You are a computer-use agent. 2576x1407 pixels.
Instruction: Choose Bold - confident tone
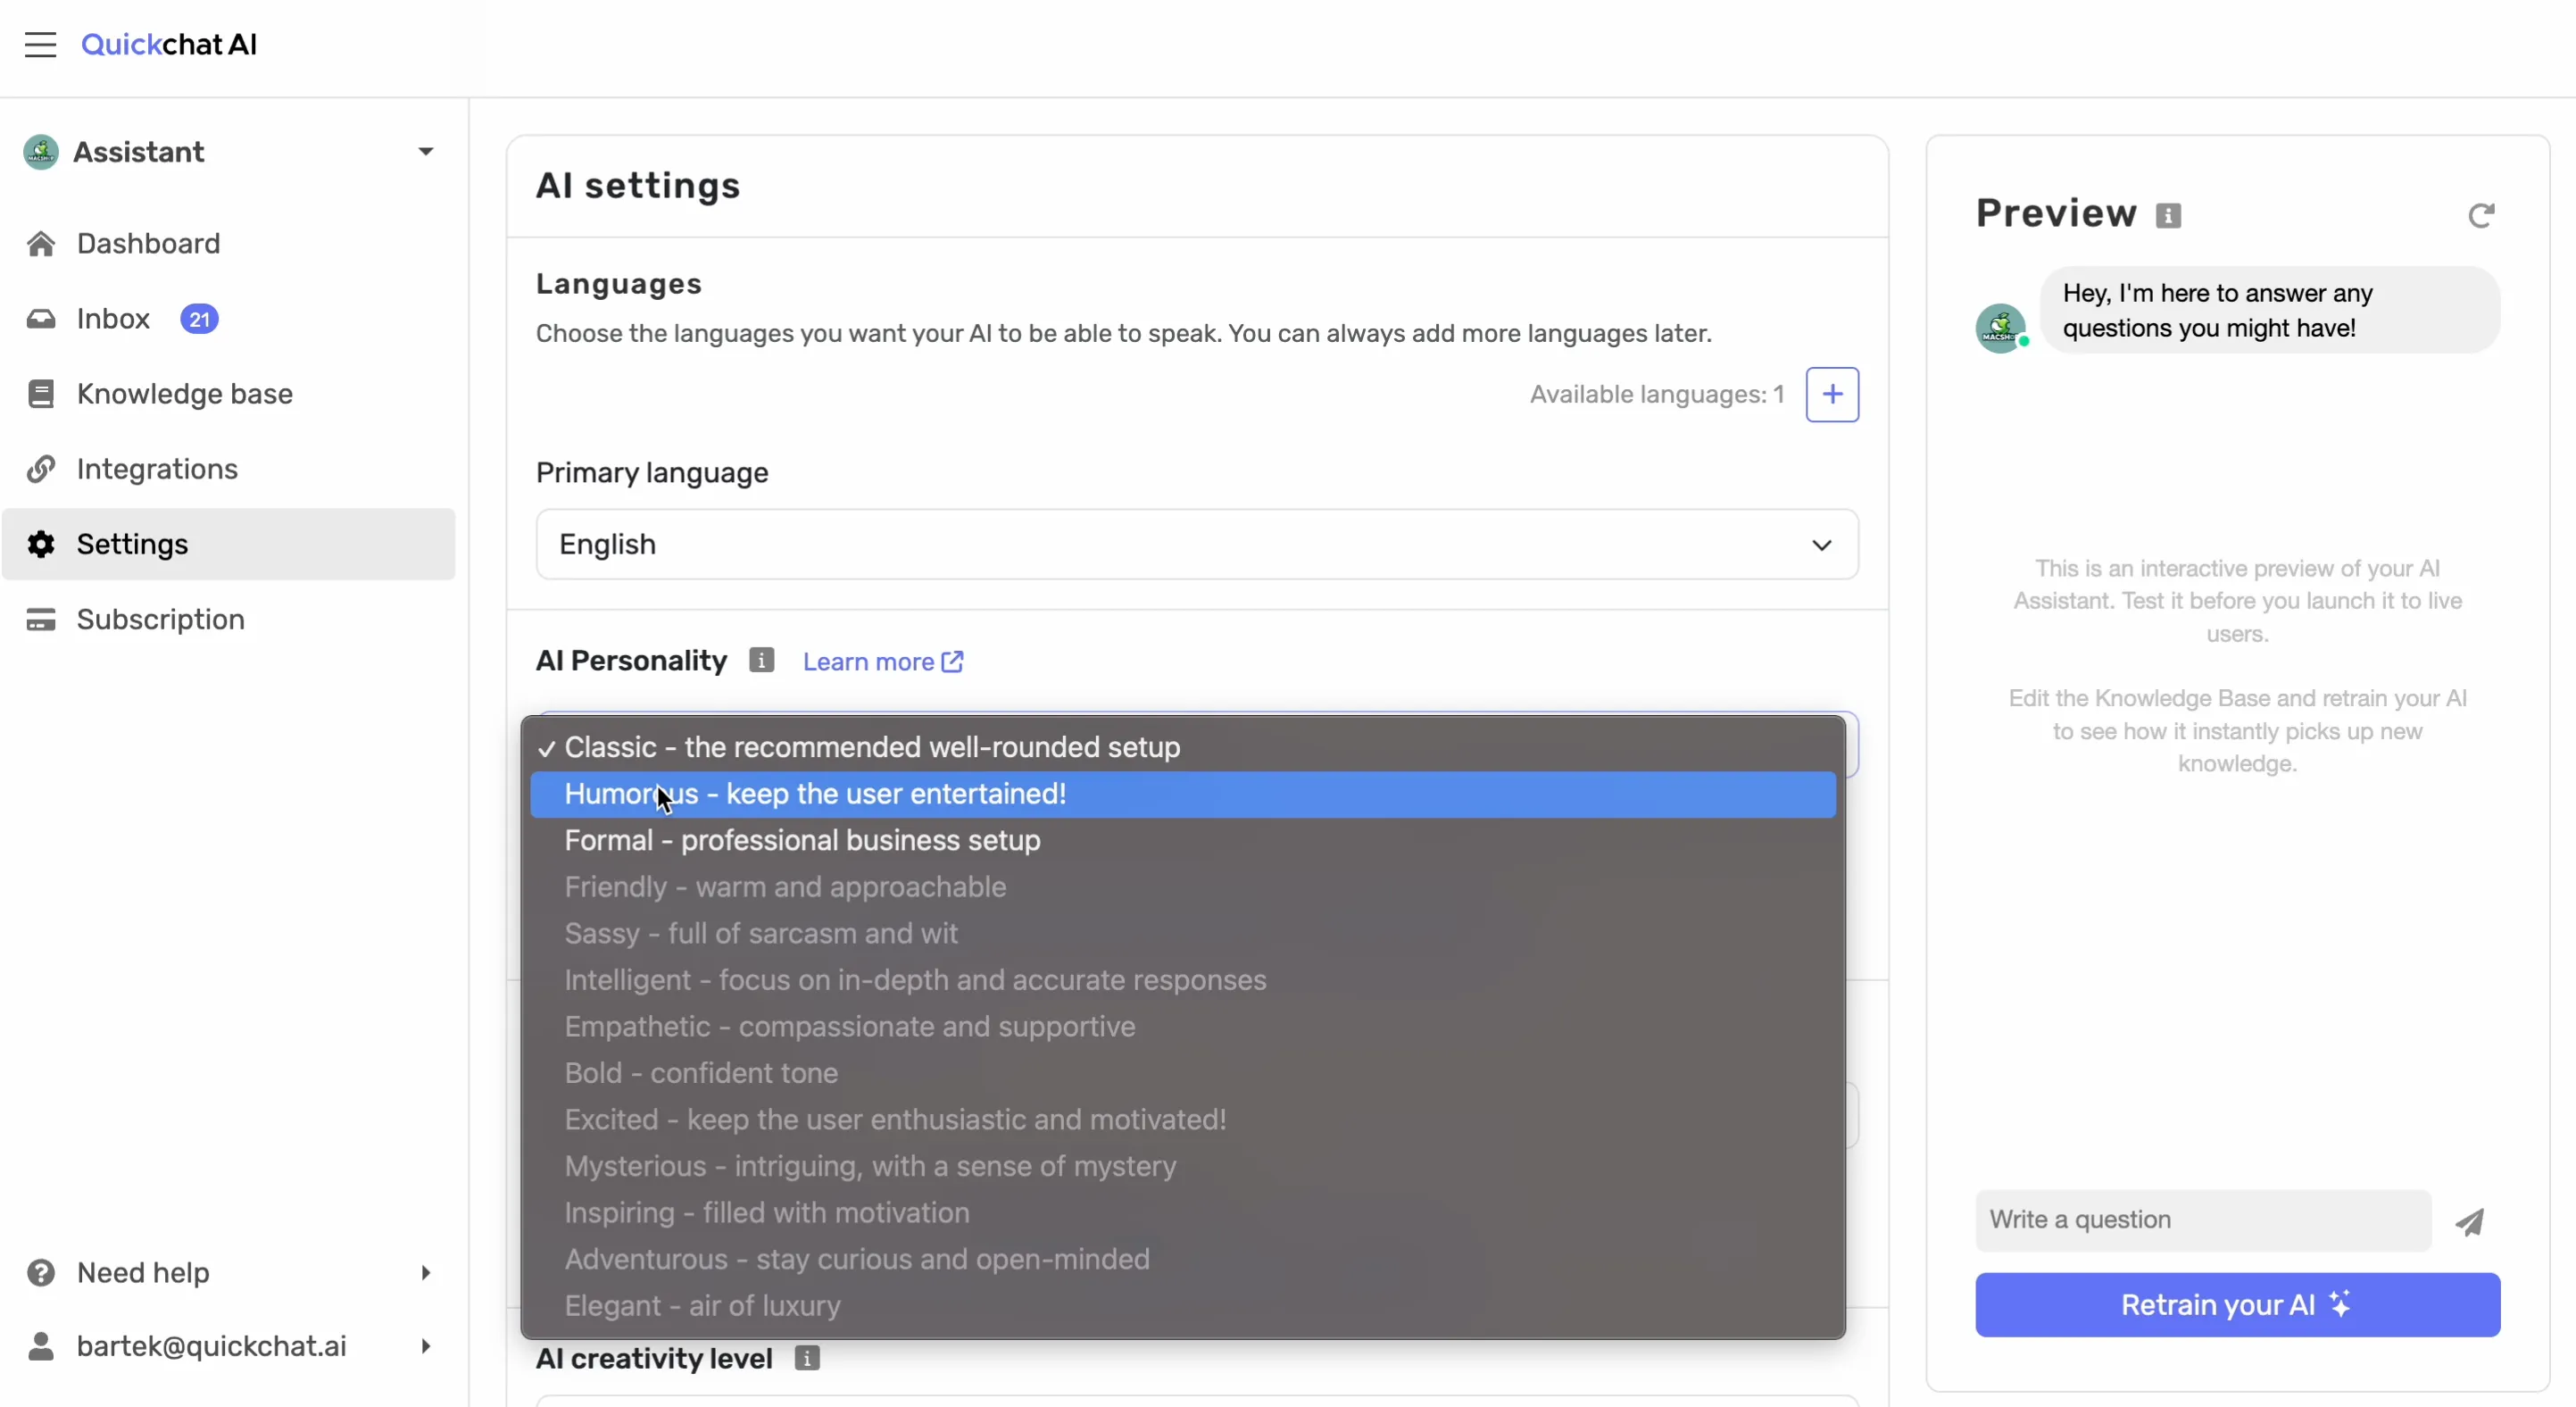coord(1183,1073)
